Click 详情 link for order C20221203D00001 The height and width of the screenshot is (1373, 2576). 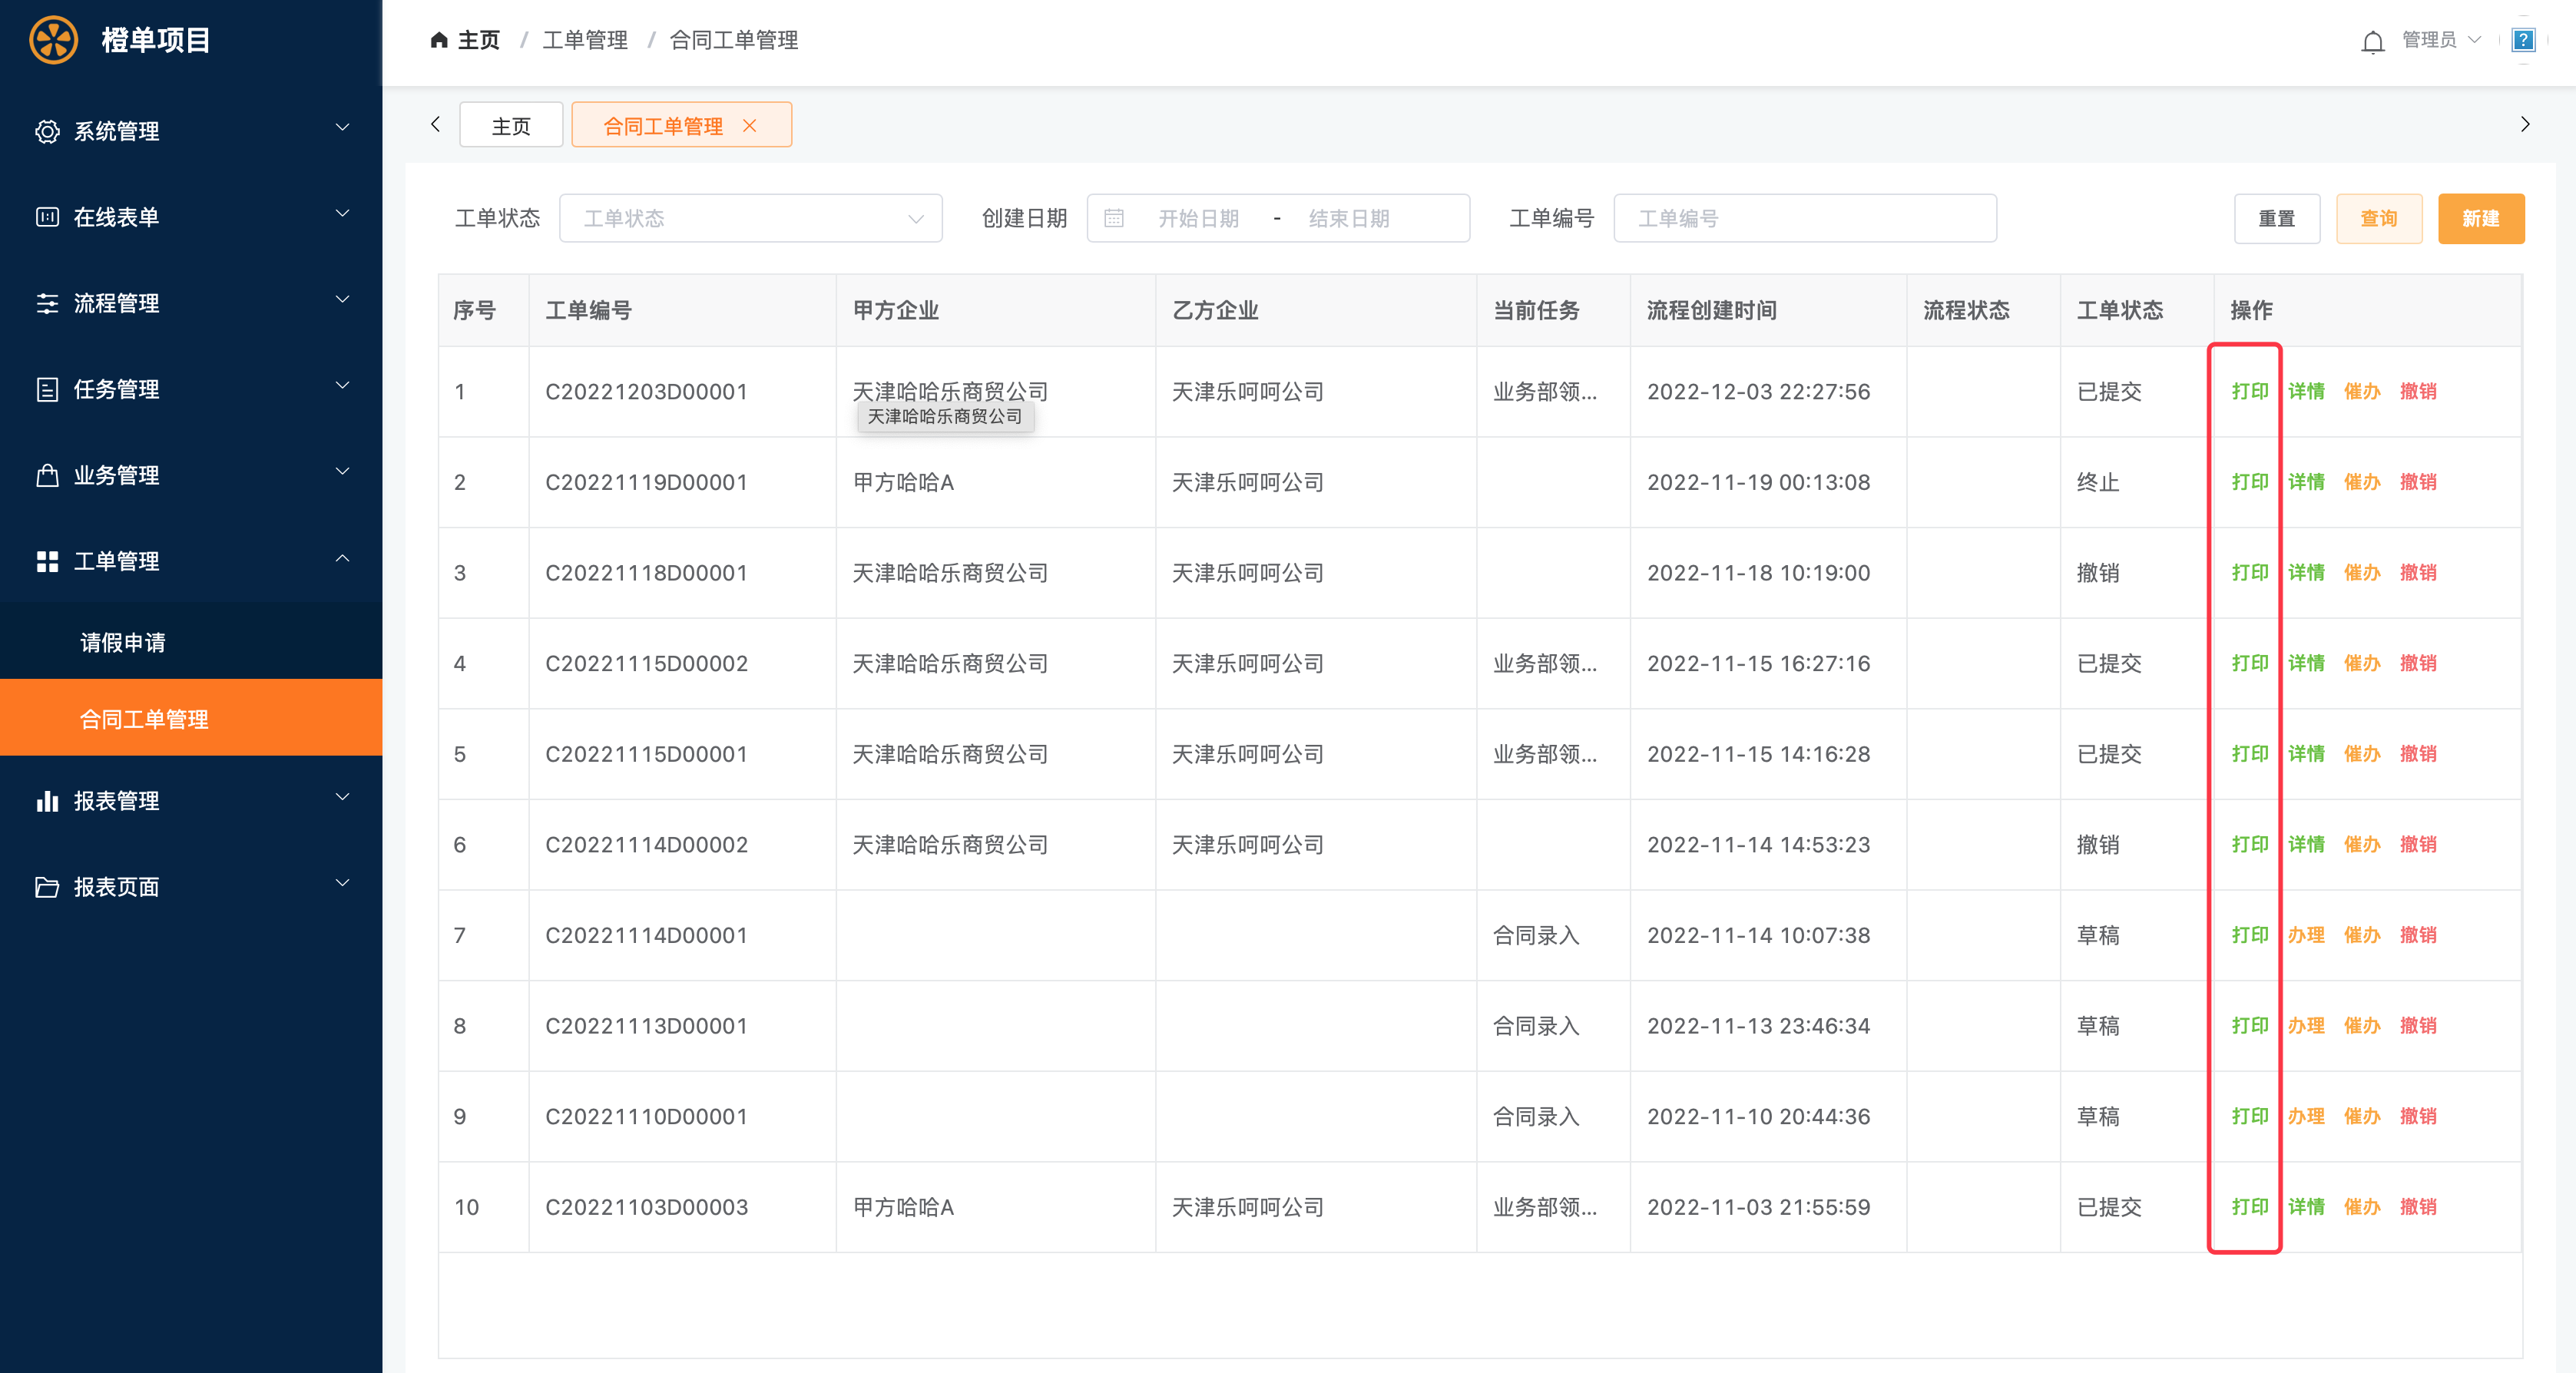(x=2306, y=391)
